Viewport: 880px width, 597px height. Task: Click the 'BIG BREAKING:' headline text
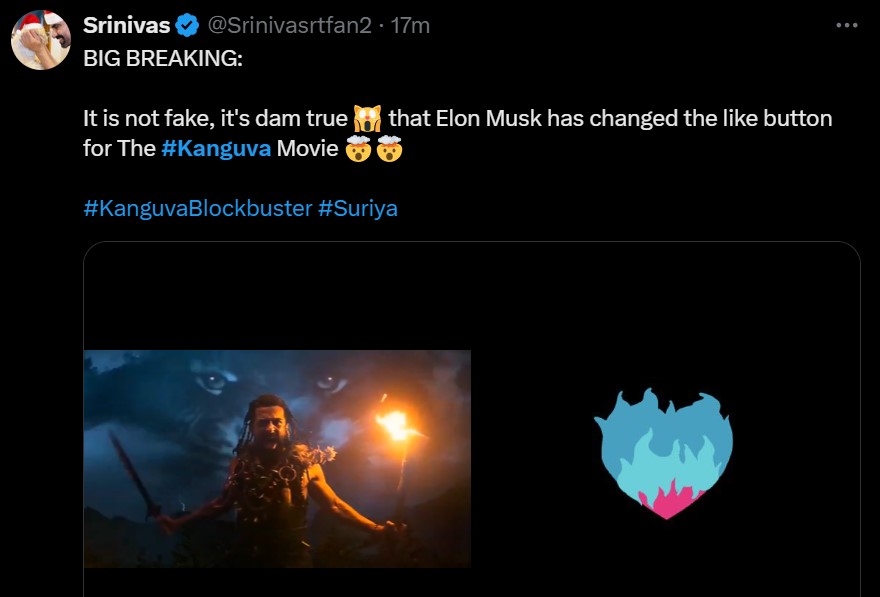tap(162, 58)
